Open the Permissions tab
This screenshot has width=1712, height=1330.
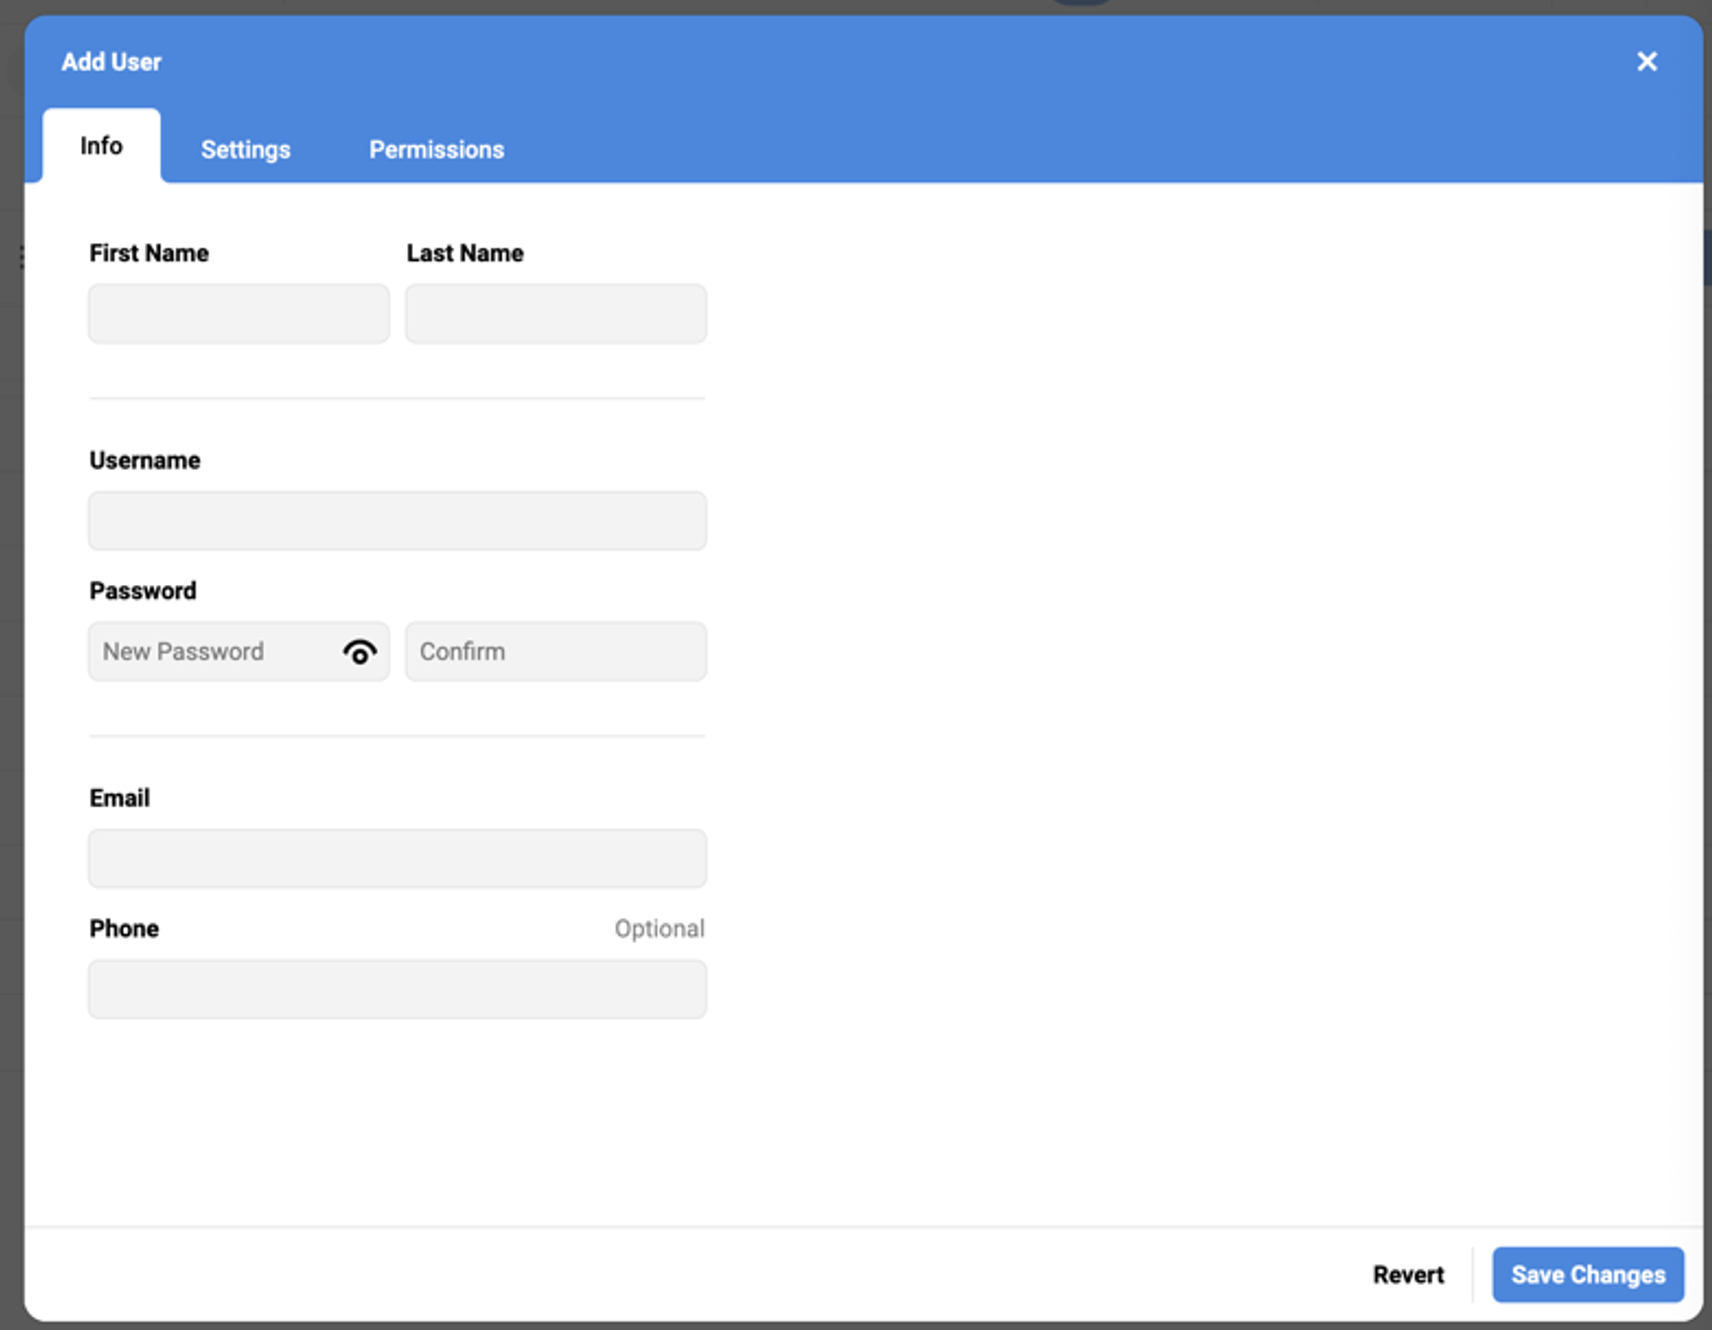pyautogui.click(x=437, y=150)
